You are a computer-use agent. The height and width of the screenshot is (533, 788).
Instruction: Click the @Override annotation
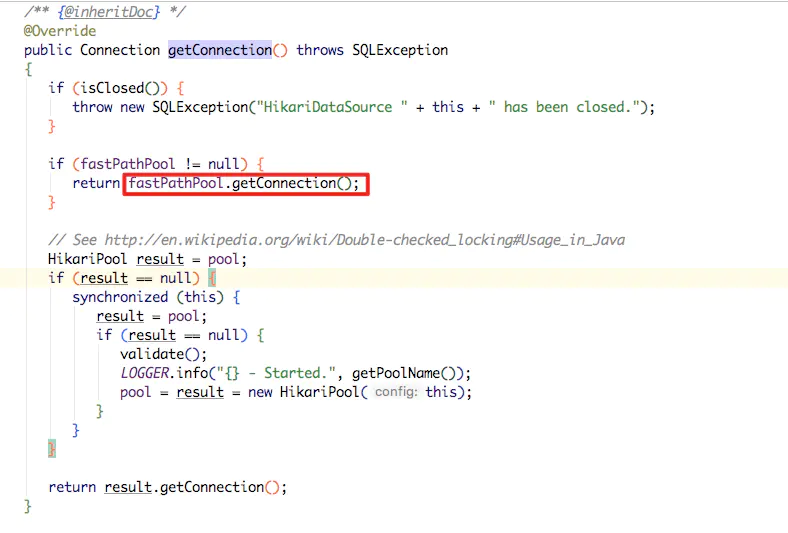(60, 31)
